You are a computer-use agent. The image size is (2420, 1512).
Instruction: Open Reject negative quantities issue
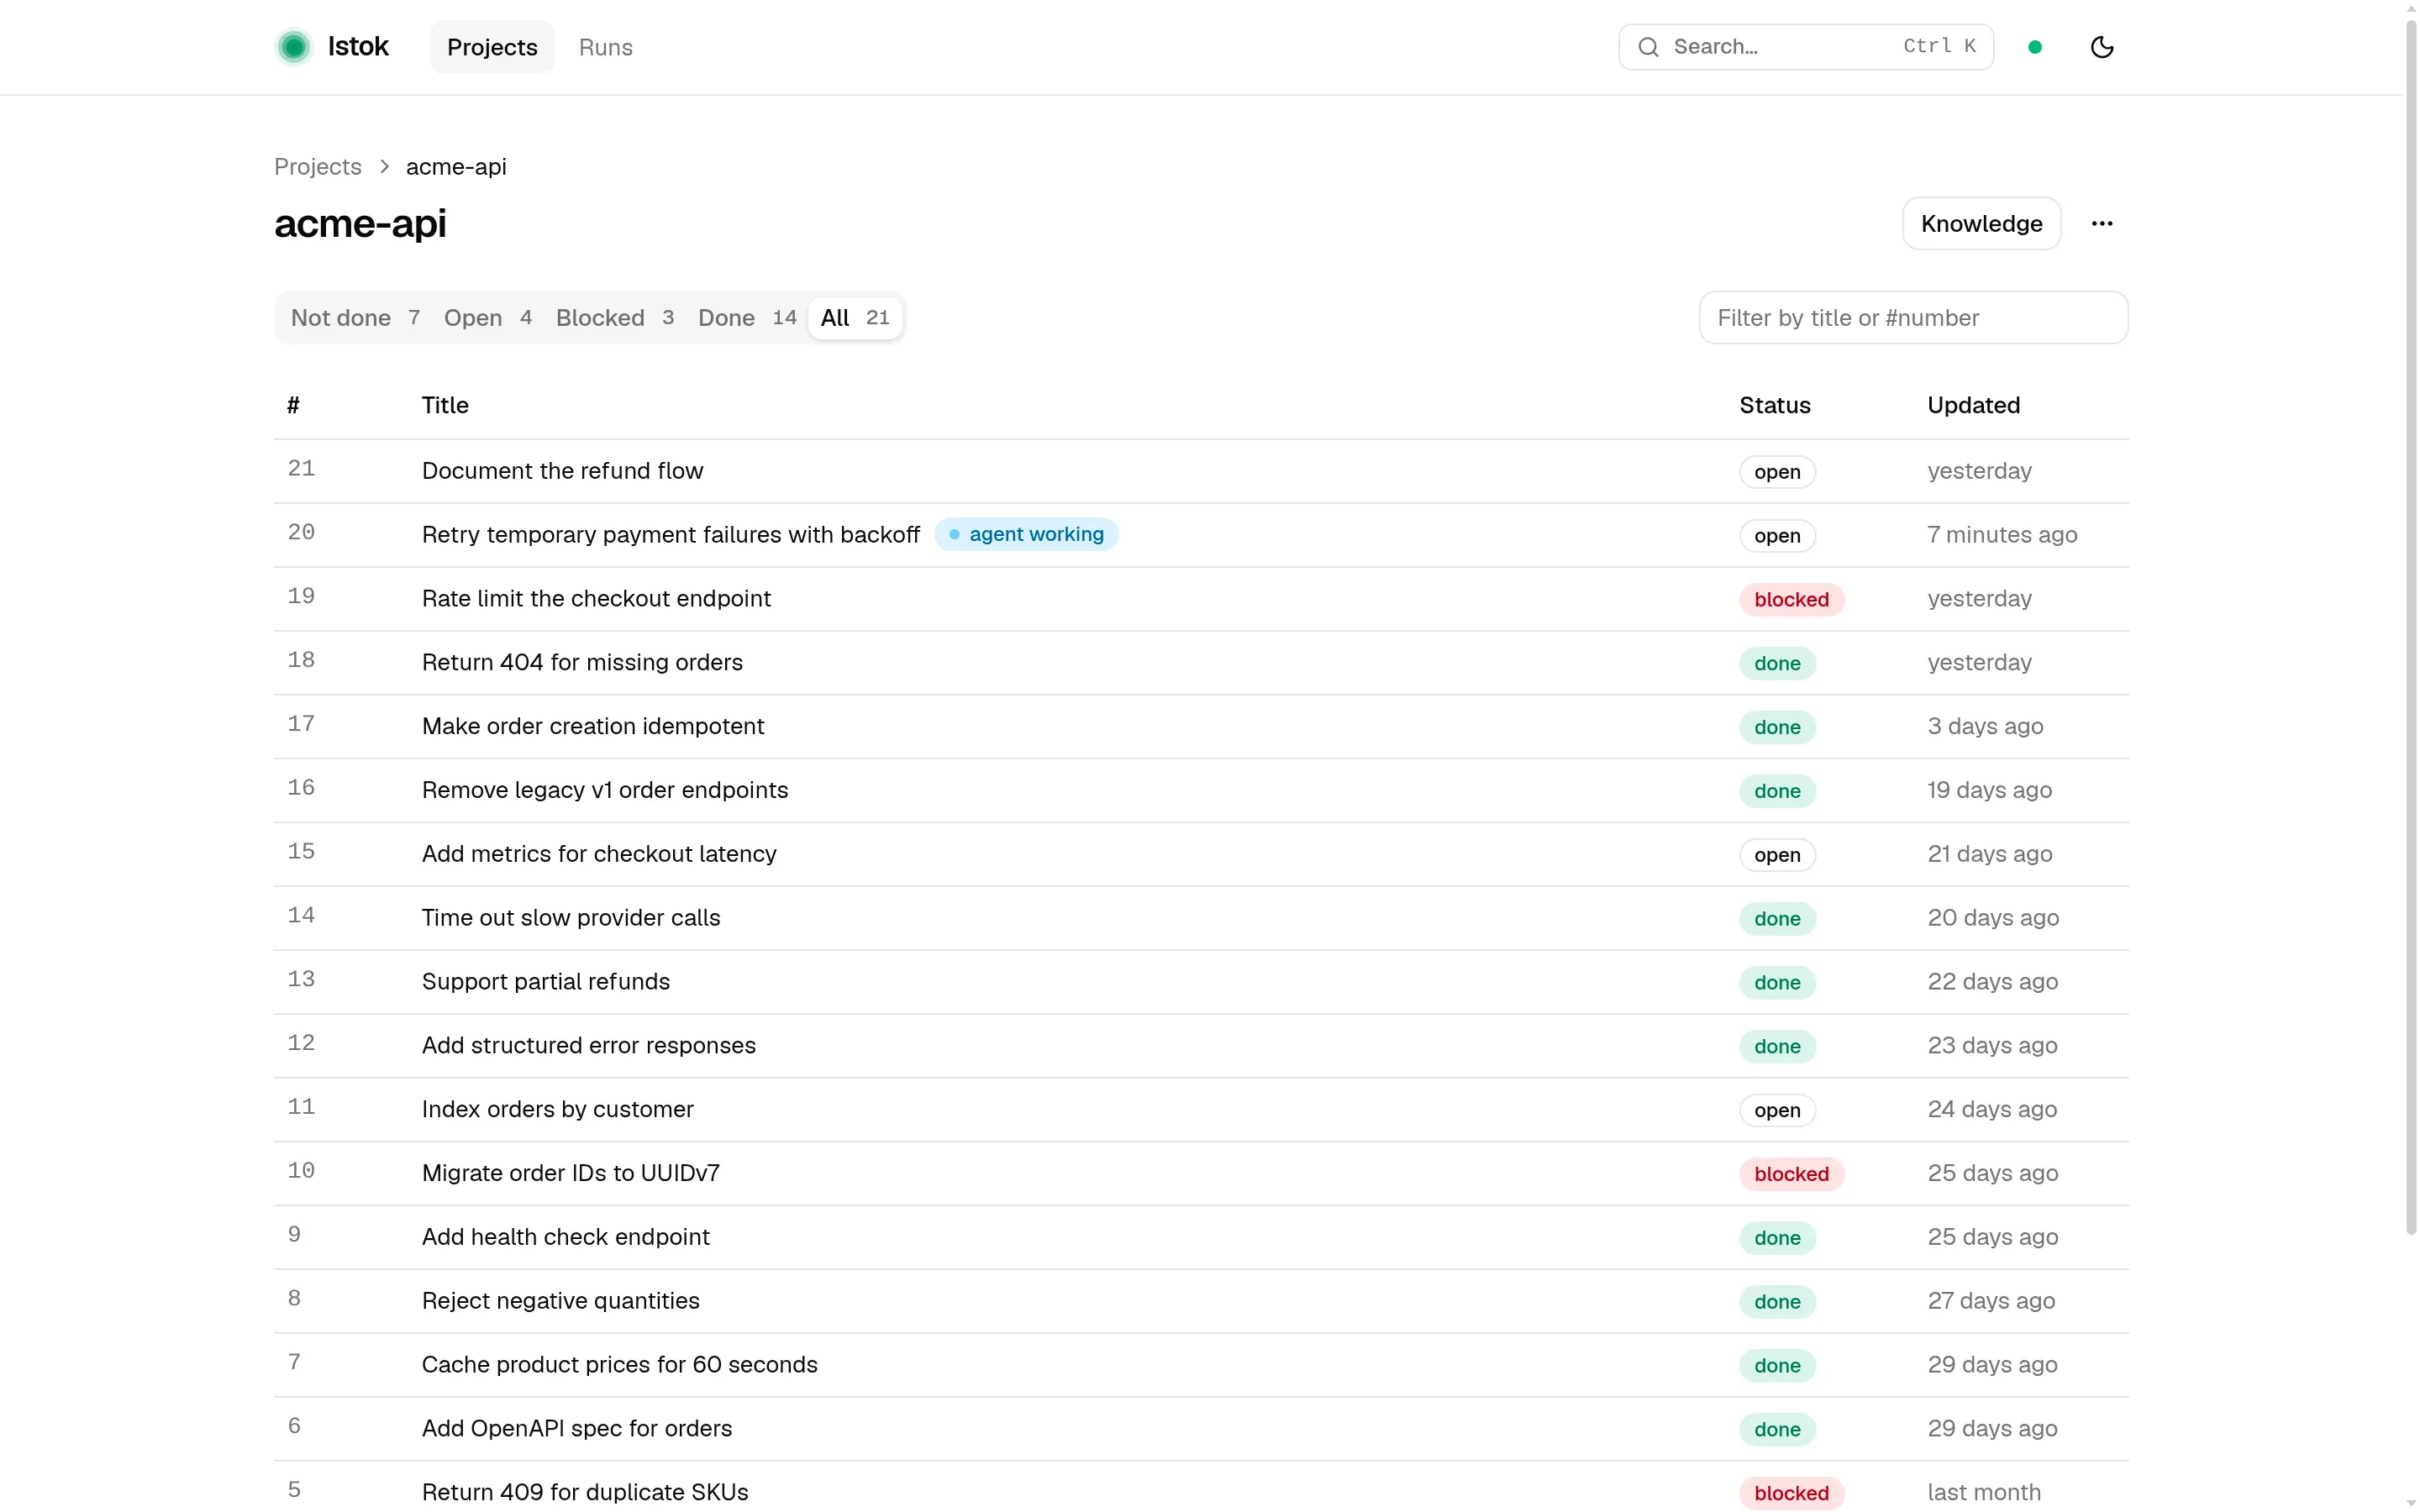(561, 1301)
